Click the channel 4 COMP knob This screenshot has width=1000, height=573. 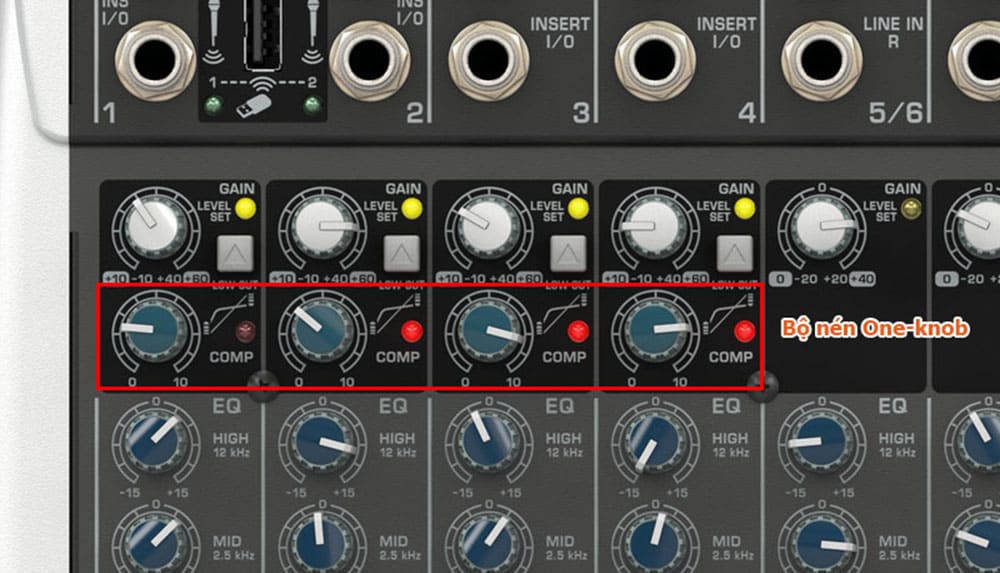pyautogui.click(x=654, y=331)
